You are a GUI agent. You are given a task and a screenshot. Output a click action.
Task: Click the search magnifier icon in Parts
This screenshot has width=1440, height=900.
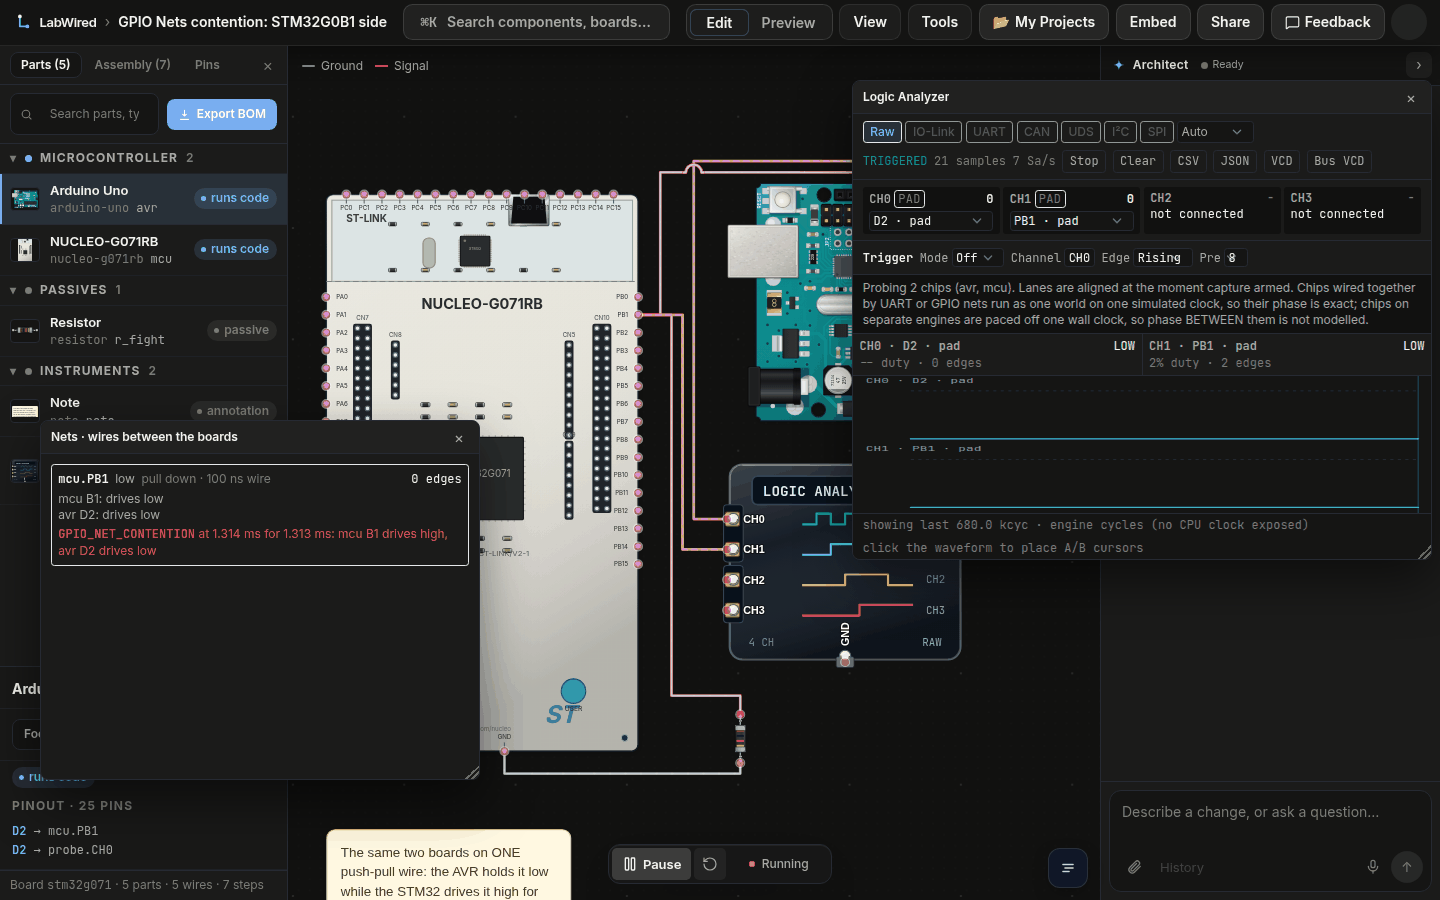(x=27, y=114)
